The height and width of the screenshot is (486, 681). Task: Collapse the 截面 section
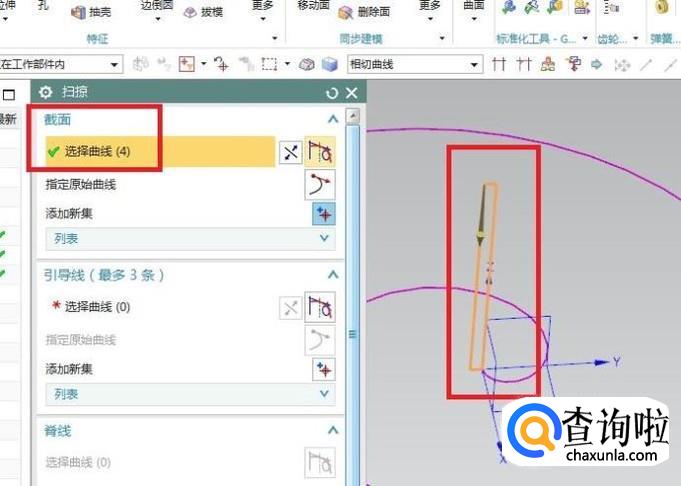tap(332, 119)
